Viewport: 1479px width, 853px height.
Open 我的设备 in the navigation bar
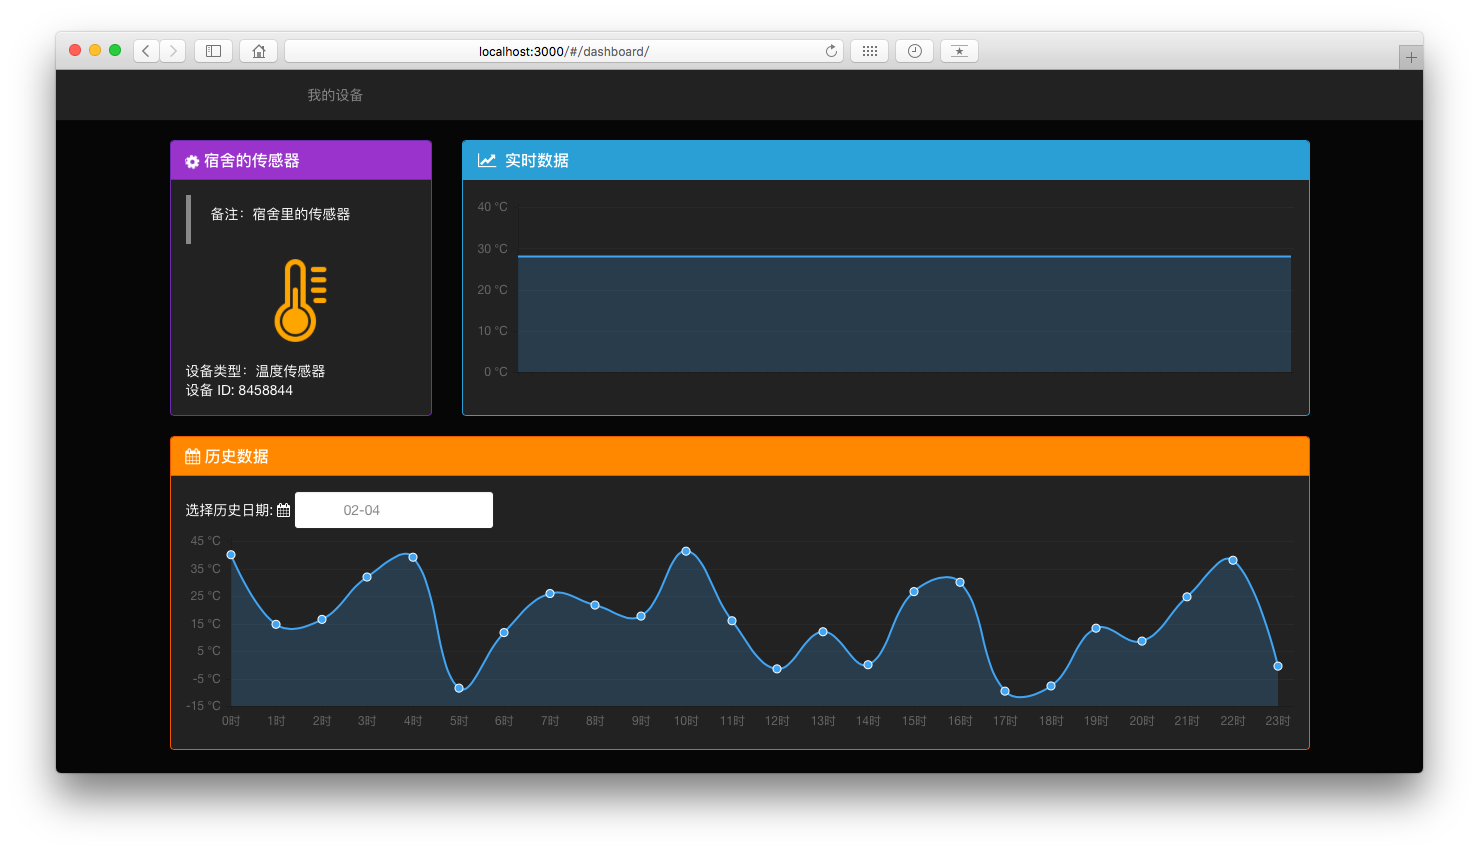point(335,95)
